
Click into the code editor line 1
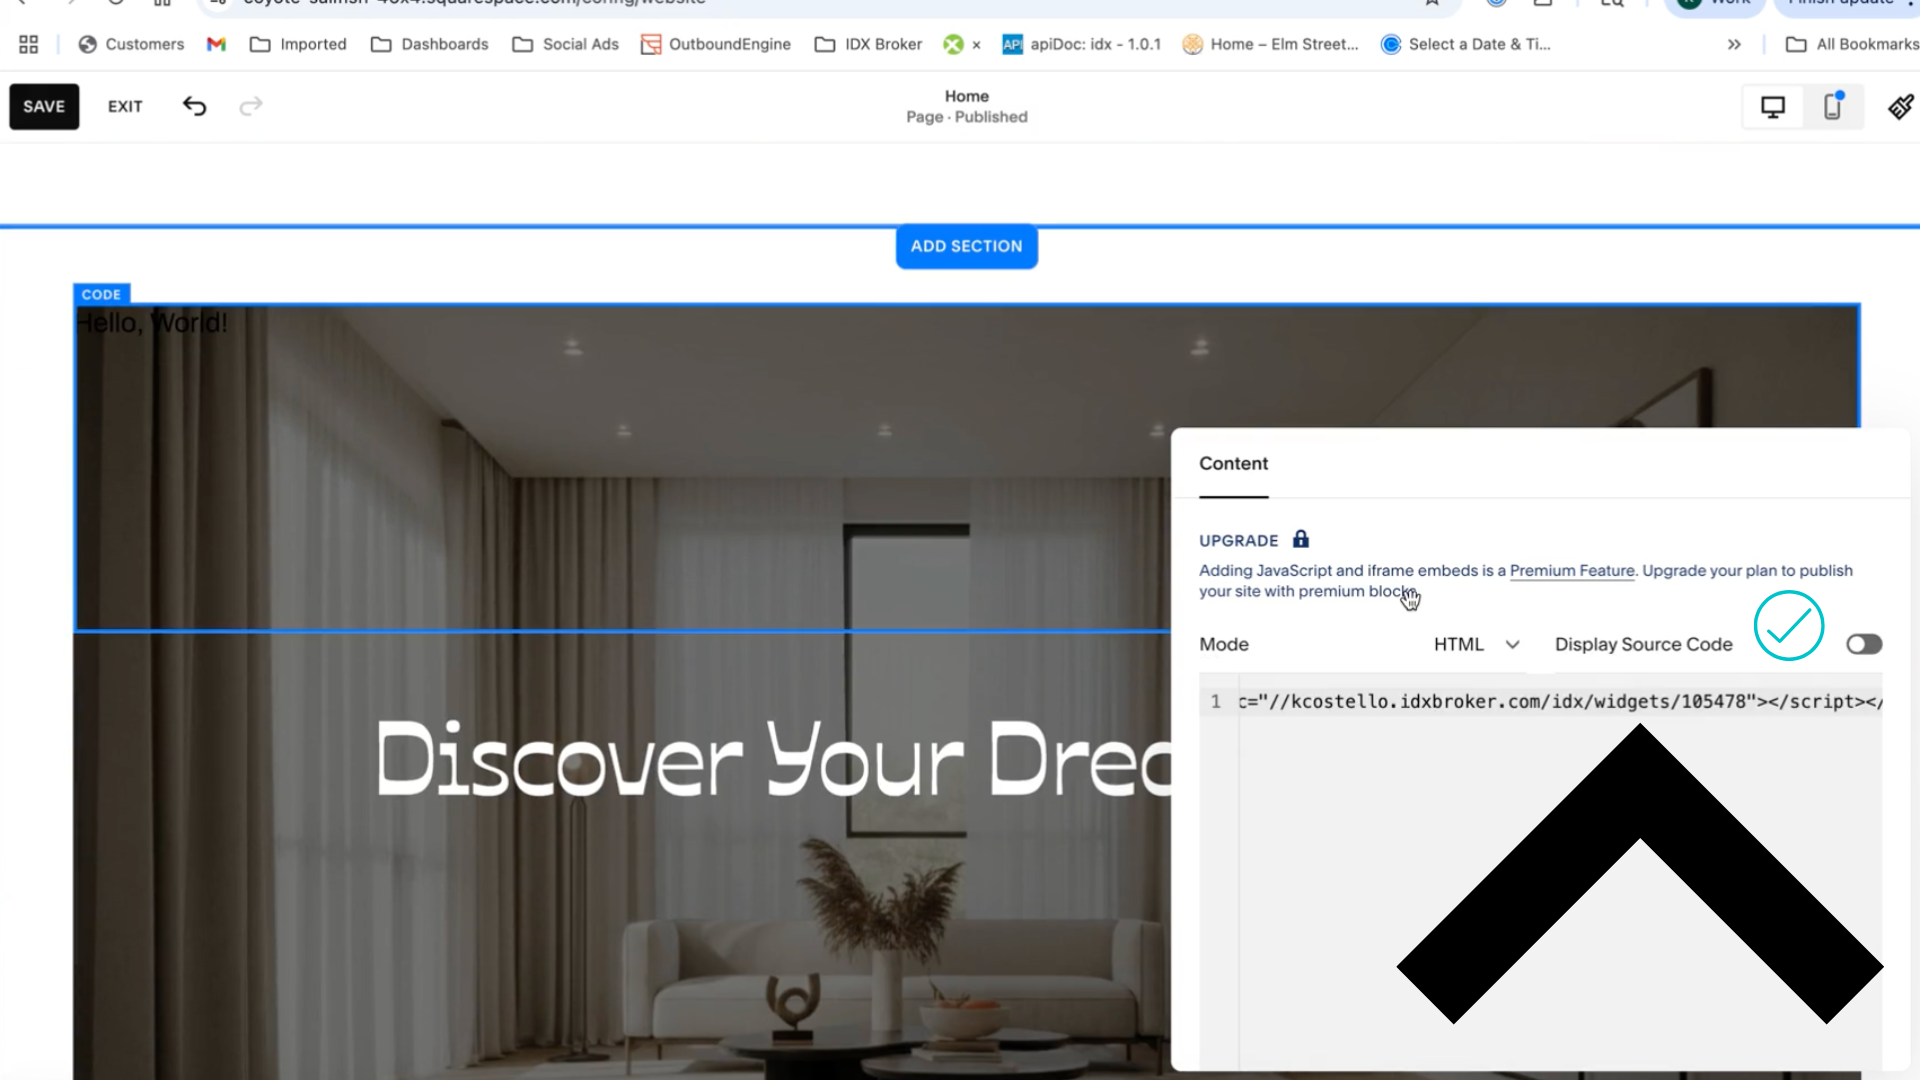pyautogui.click(x=1559, y=702)
